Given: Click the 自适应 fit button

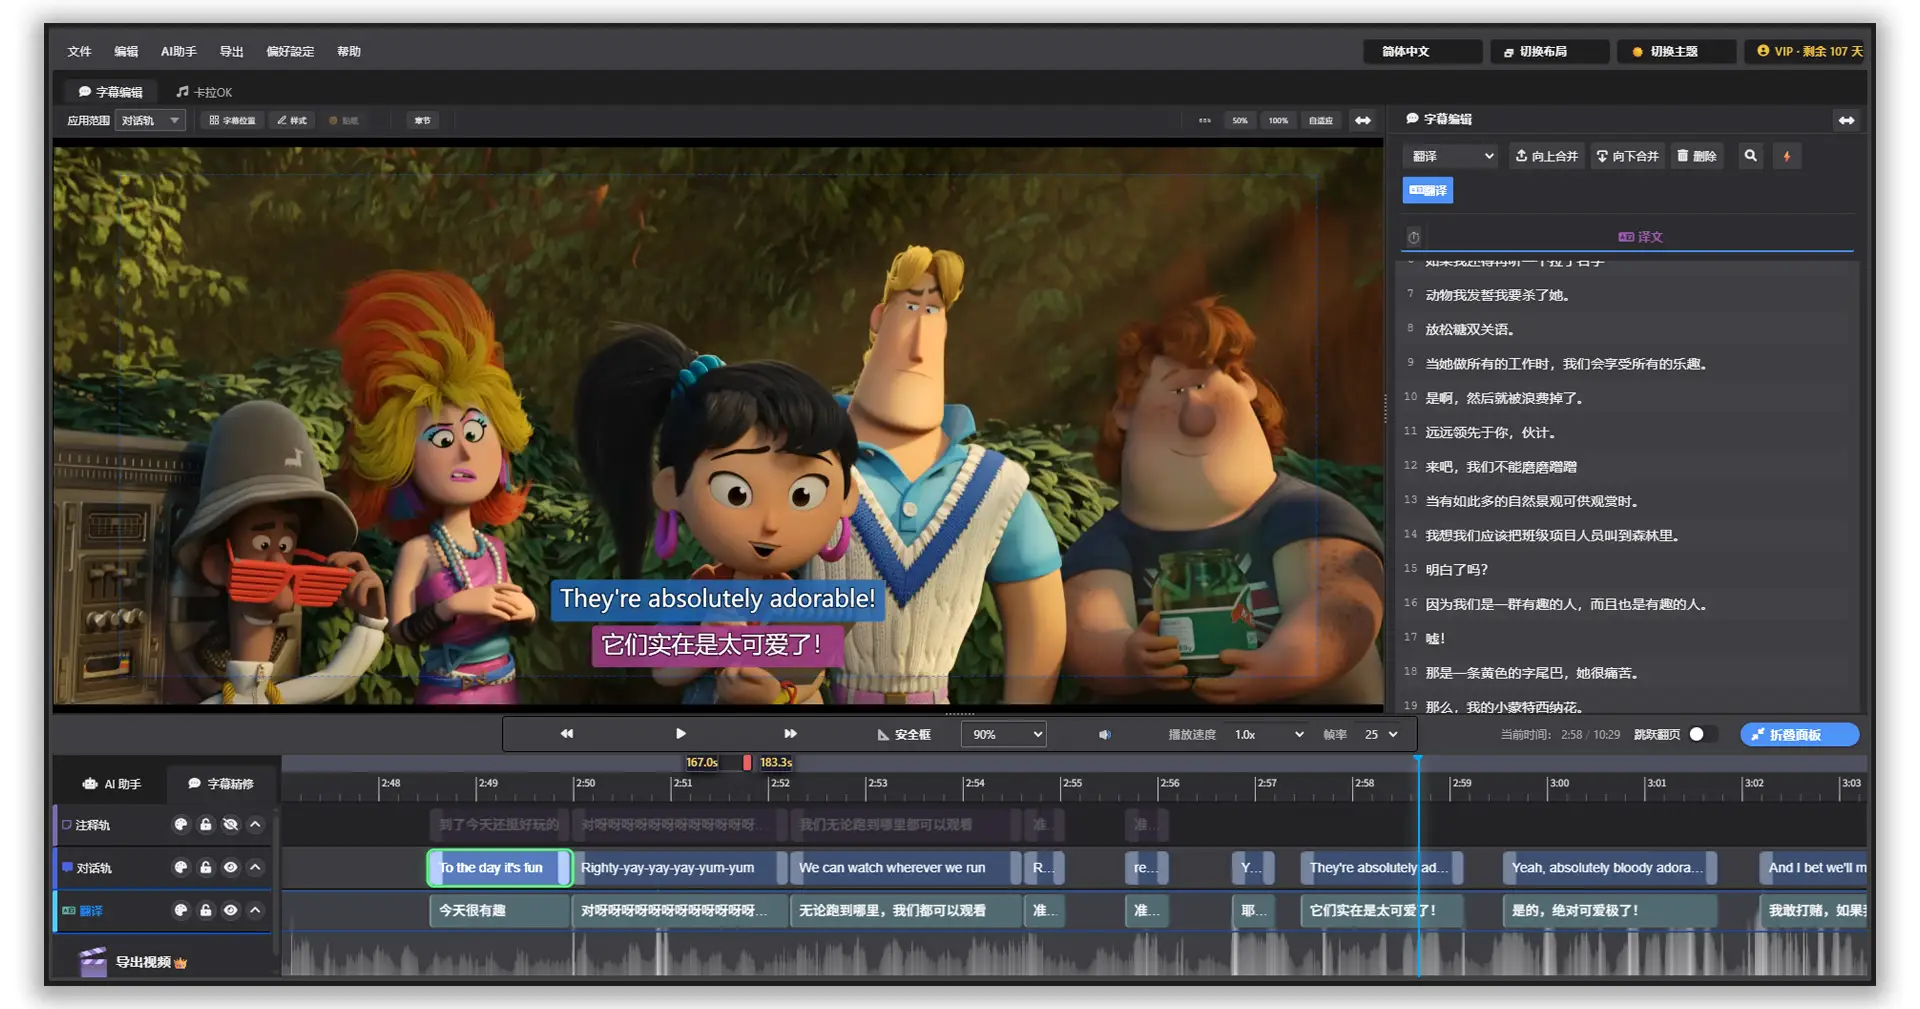Looking at the screenshot, I should pyautogui.click(x=1321, y=121).
